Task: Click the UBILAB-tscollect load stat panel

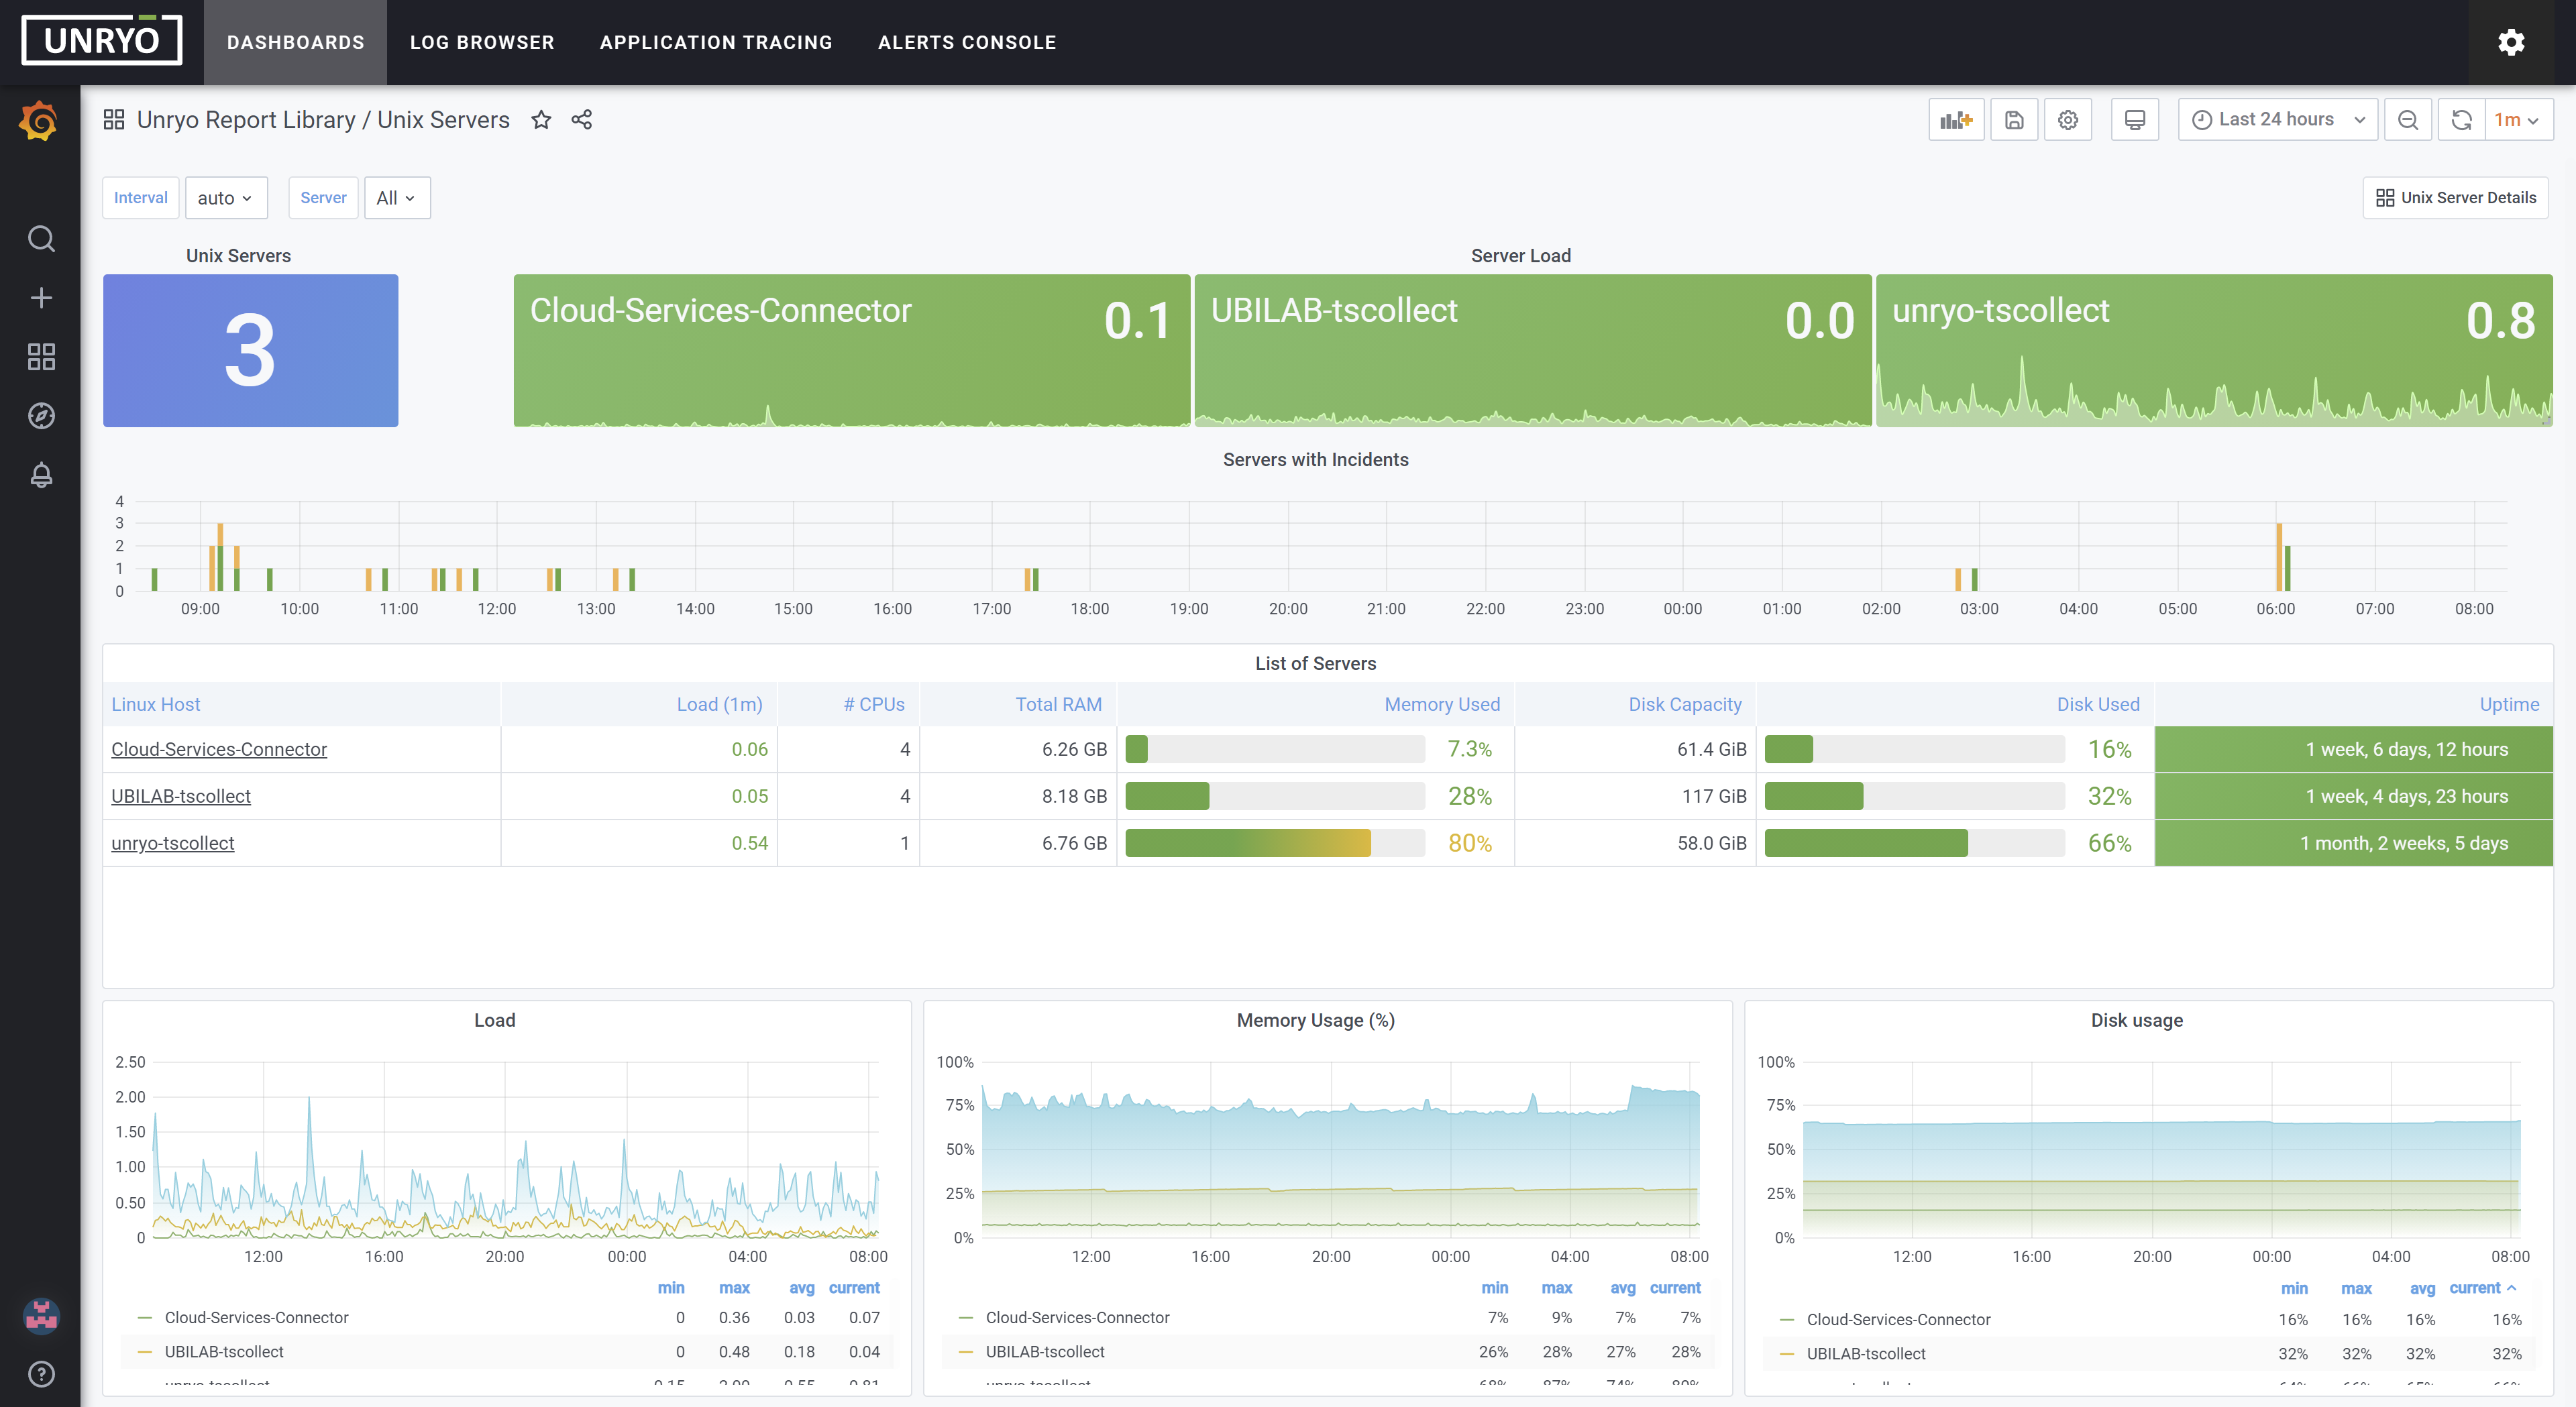Action: tap(1533, 351)
